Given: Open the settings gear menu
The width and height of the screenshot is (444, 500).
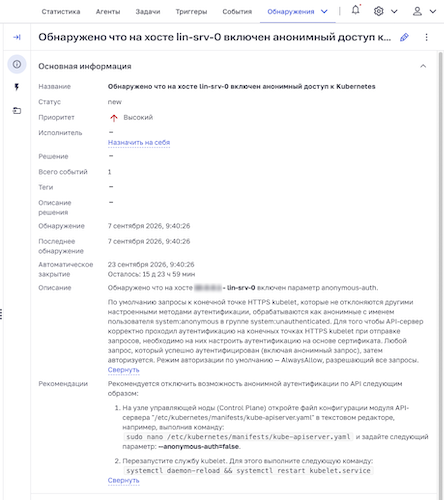Looking at the screenshot, I should point(378,11).
